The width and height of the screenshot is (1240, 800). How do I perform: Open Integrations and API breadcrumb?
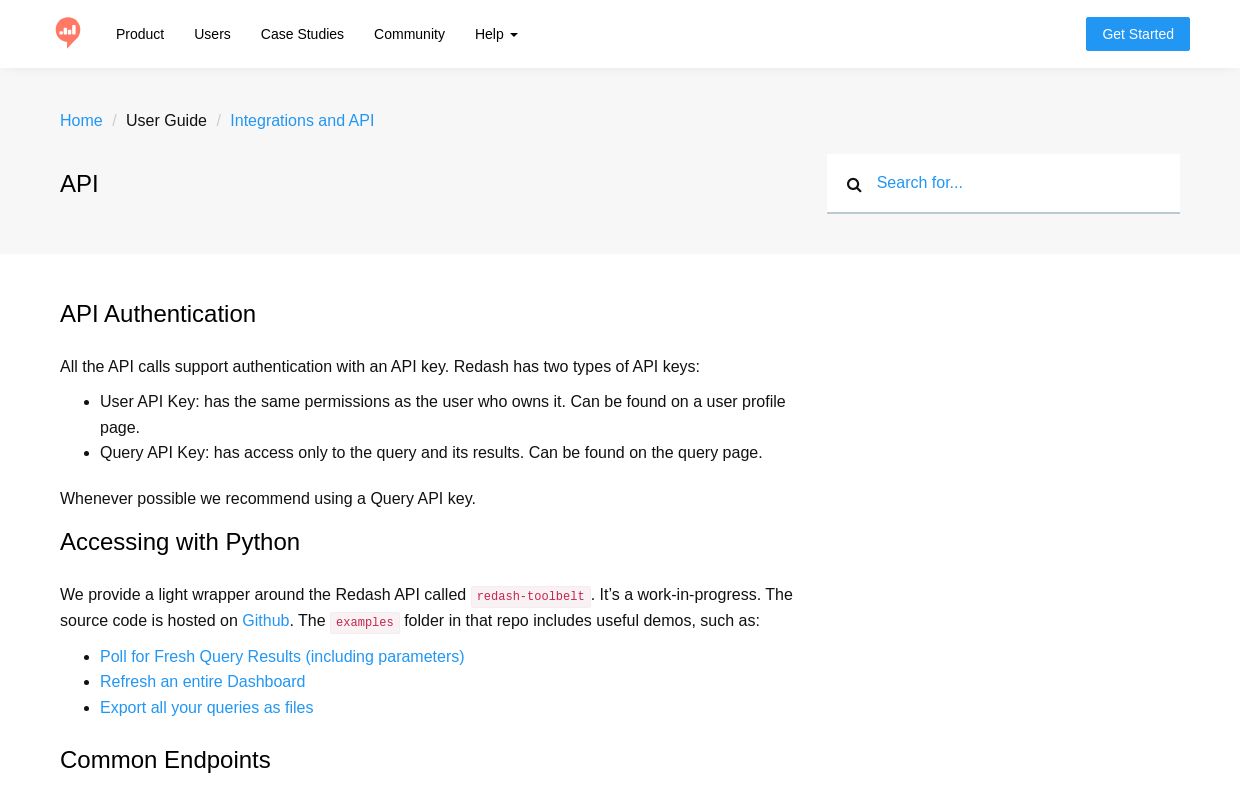(x=302, y=121)
